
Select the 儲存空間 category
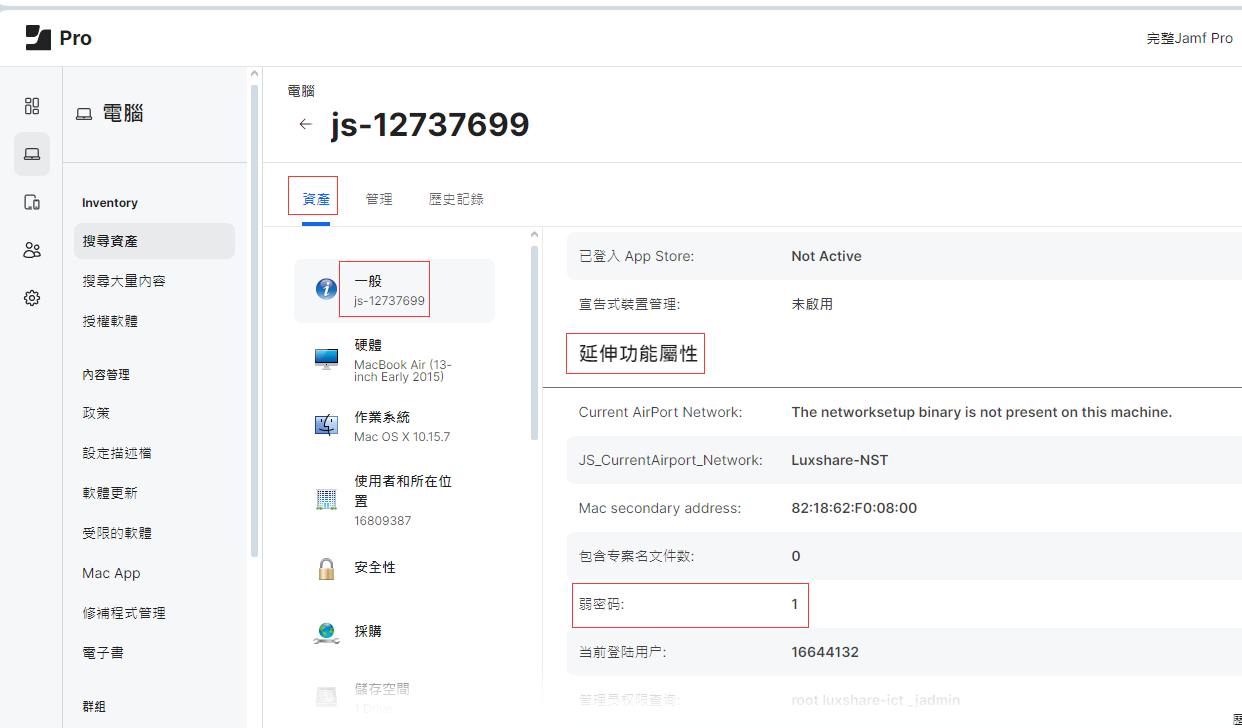pyautogui.click(x=394, y=697)
